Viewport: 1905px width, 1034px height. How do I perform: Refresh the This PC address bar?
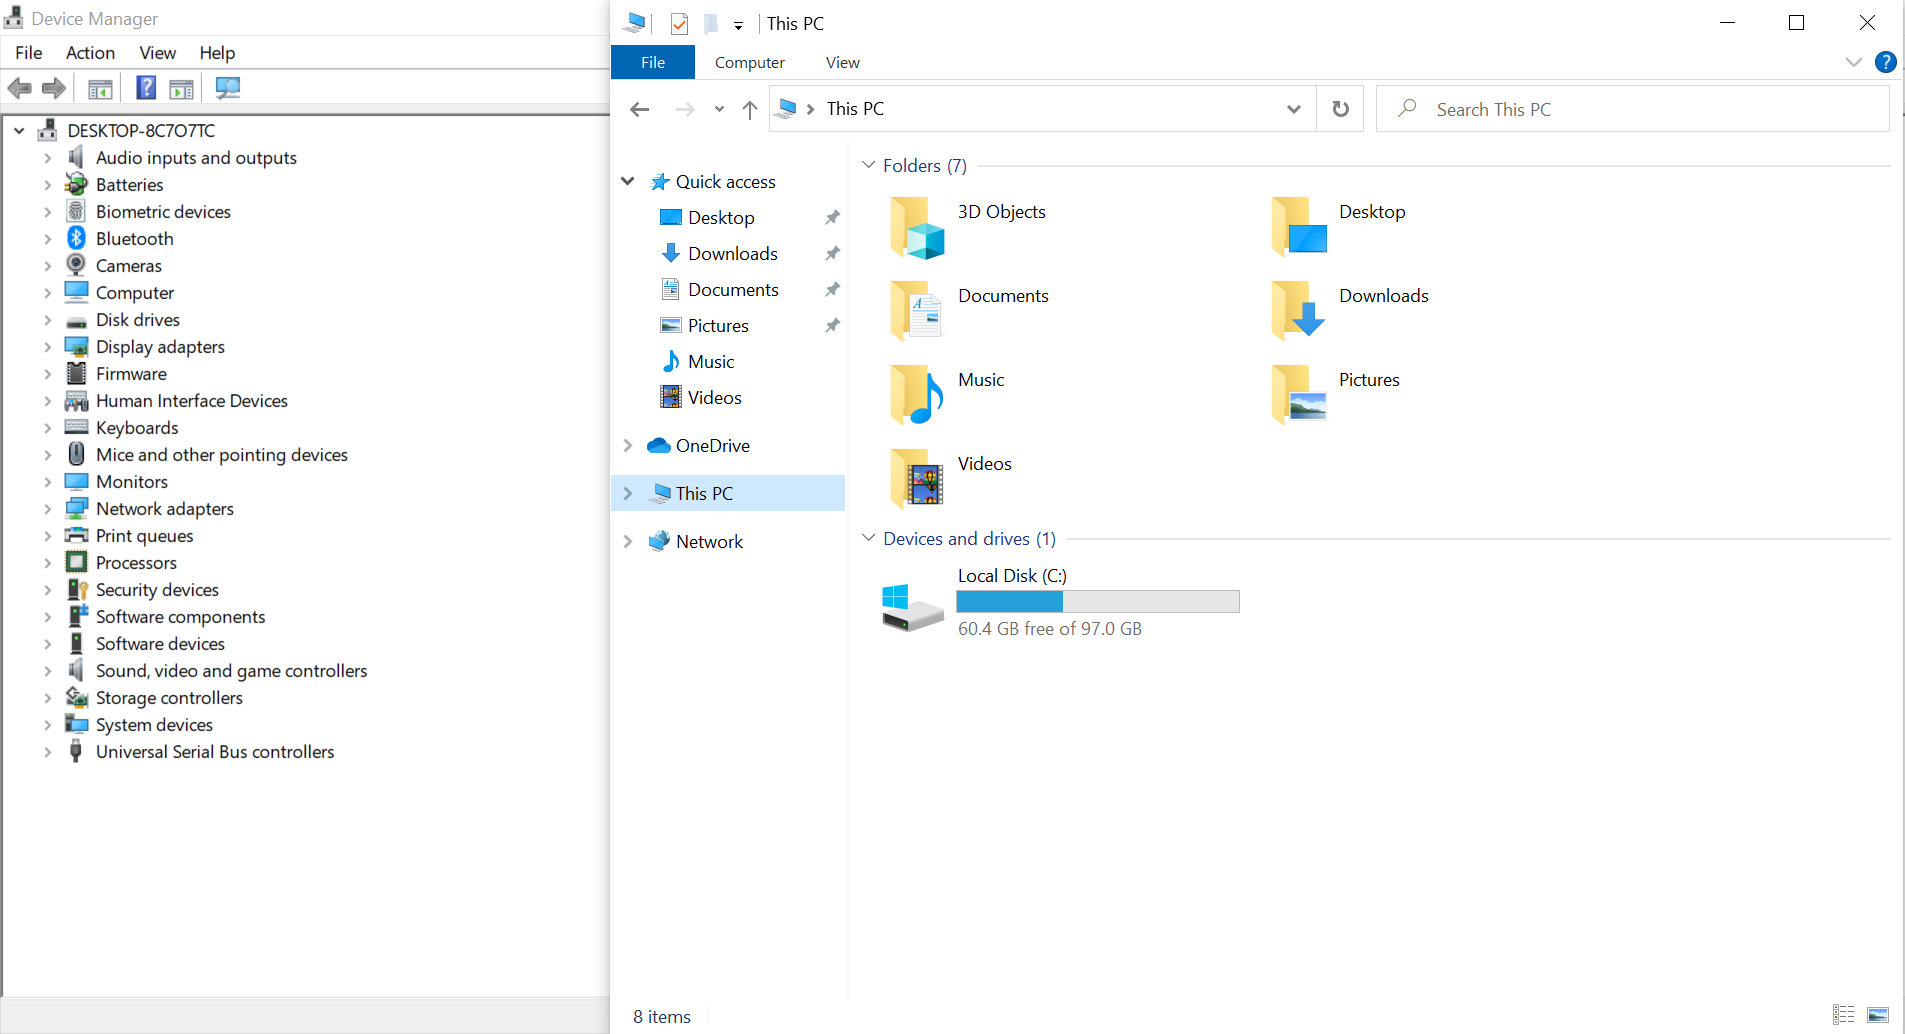coord(1341,109)
